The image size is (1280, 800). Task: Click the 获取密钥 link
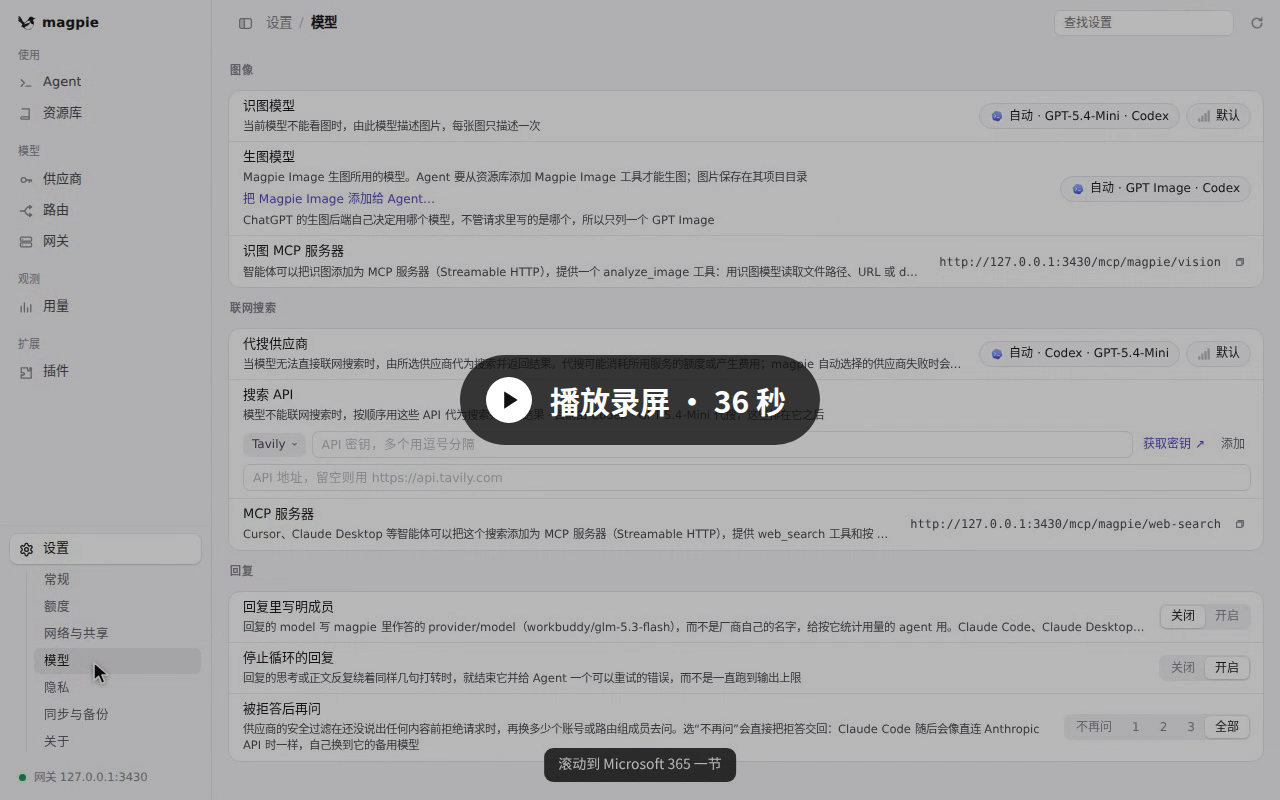pos(1173,444)
